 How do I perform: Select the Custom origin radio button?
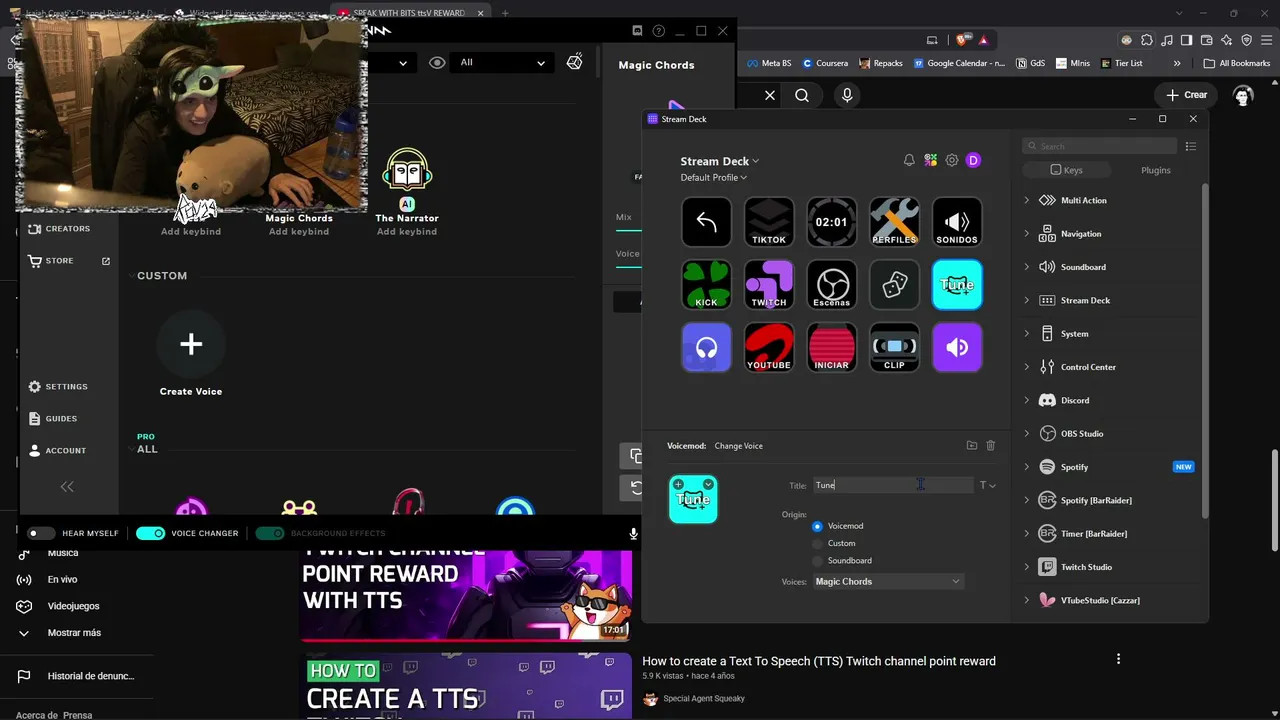coord(818,543)
